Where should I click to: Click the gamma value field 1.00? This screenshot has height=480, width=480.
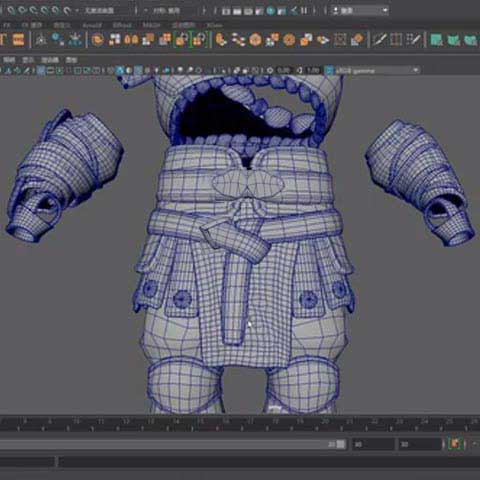pyautogui.click(x=313, y=70)
